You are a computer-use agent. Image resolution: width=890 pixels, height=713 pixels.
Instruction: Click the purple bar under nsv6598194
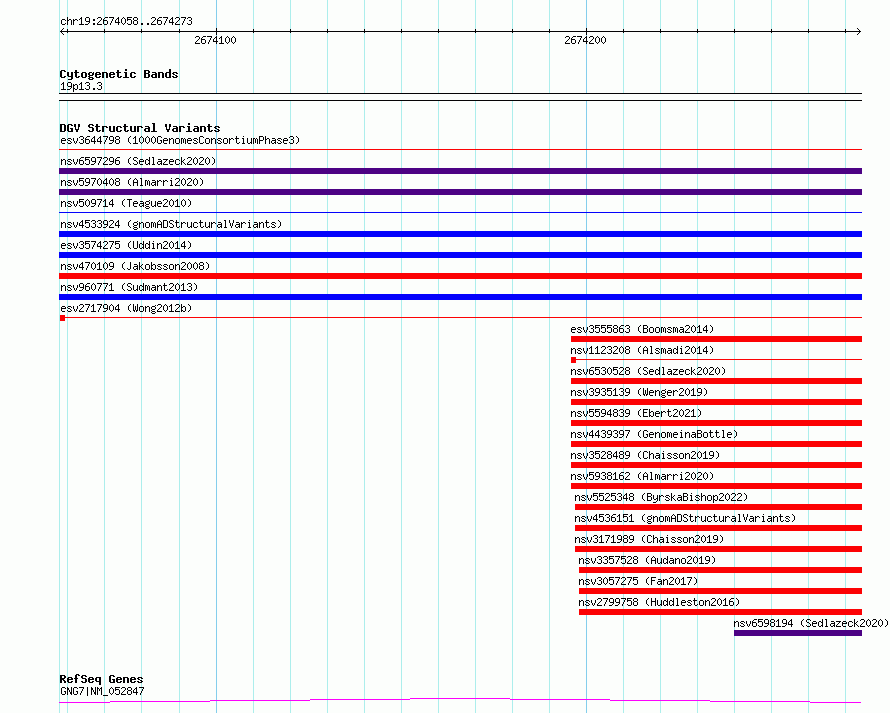point(797,633)
